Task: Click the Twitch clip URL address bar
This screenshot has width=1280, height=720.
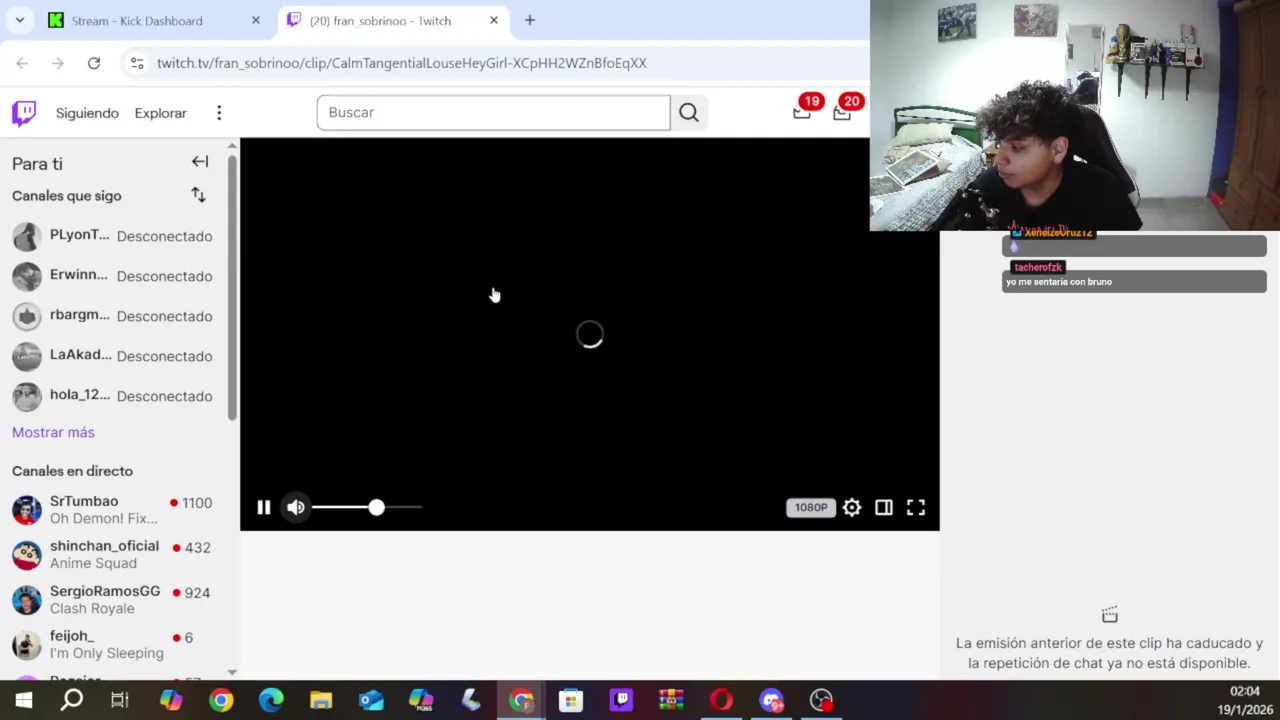Action: click(402, 63)
